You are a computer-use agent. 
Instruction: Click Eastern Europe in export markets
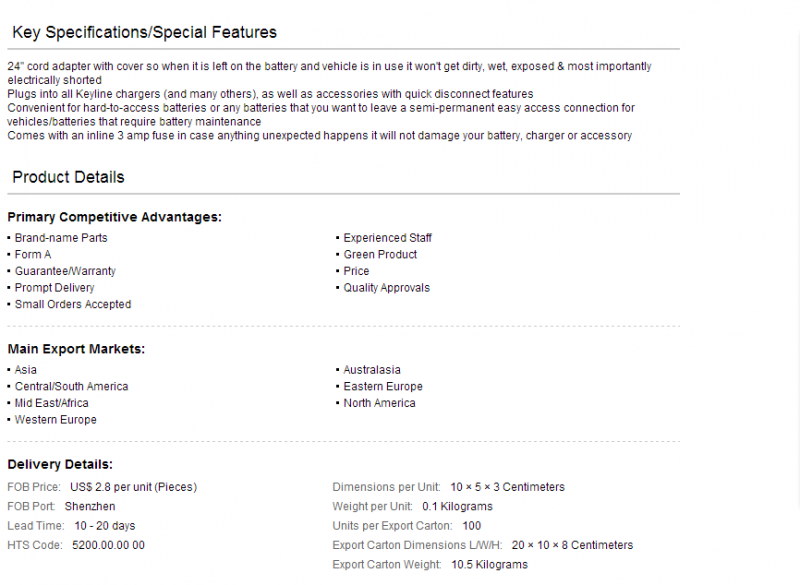point(383,387)
